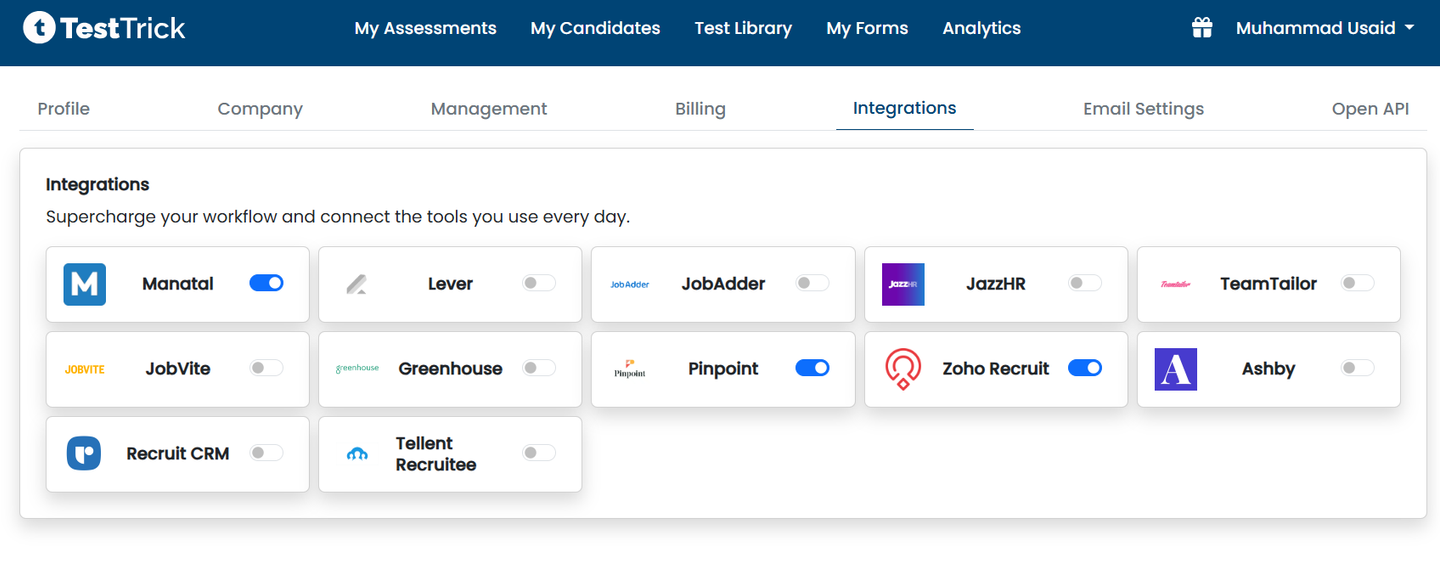The image size is (1440, 563).
Task: Click the Pinpoint card label
Action: click(723, 369)
